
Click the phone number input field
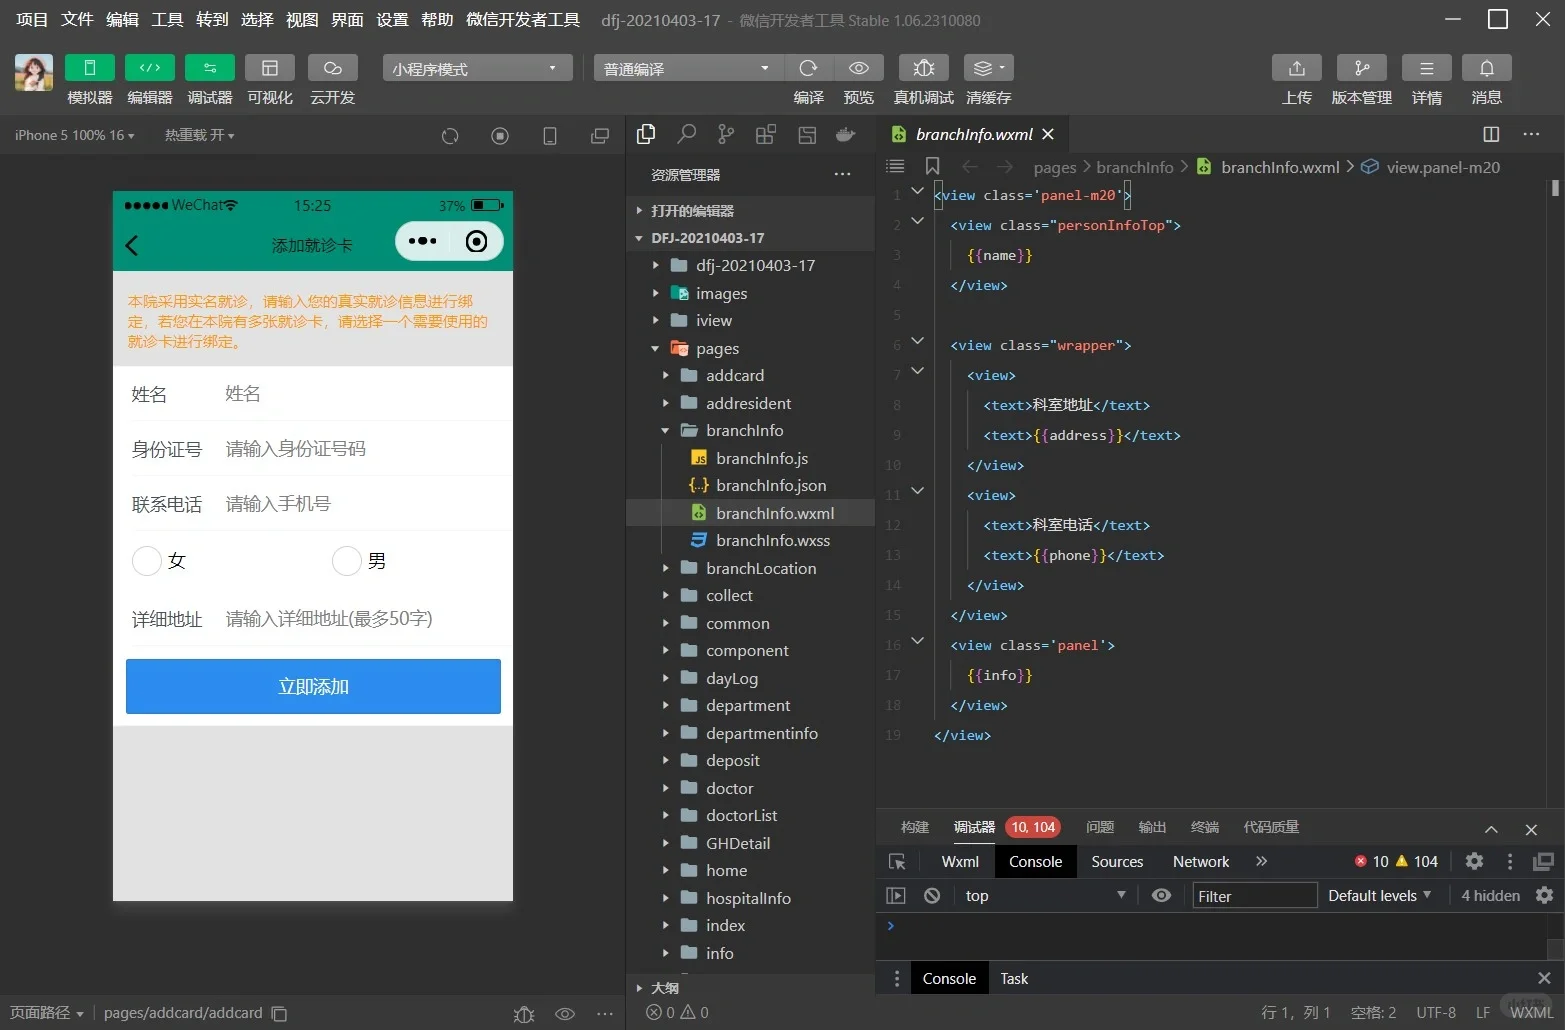coord(362,504)
